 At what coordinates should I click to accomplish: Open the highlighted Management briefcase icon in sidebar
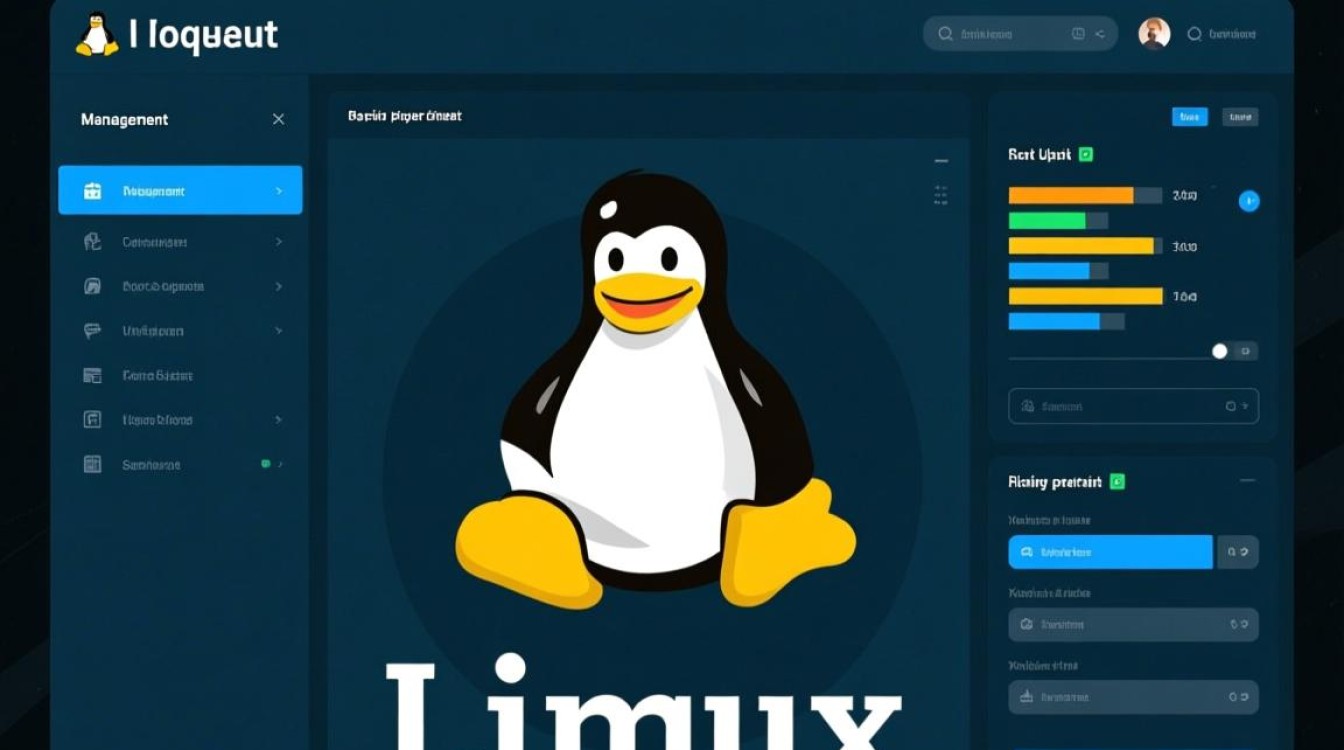click(x=92, y=189)
